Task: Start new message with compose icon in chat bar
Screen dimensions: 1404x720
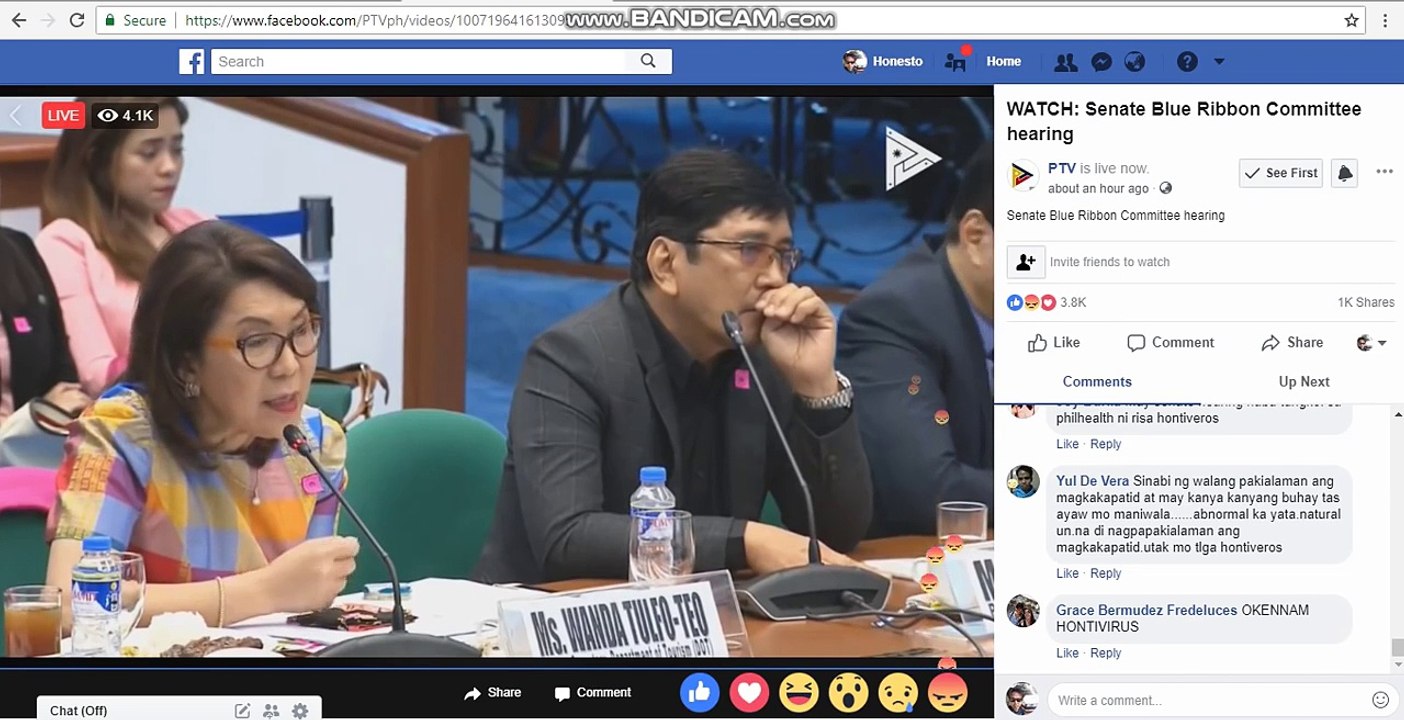Action: point(242,711)
